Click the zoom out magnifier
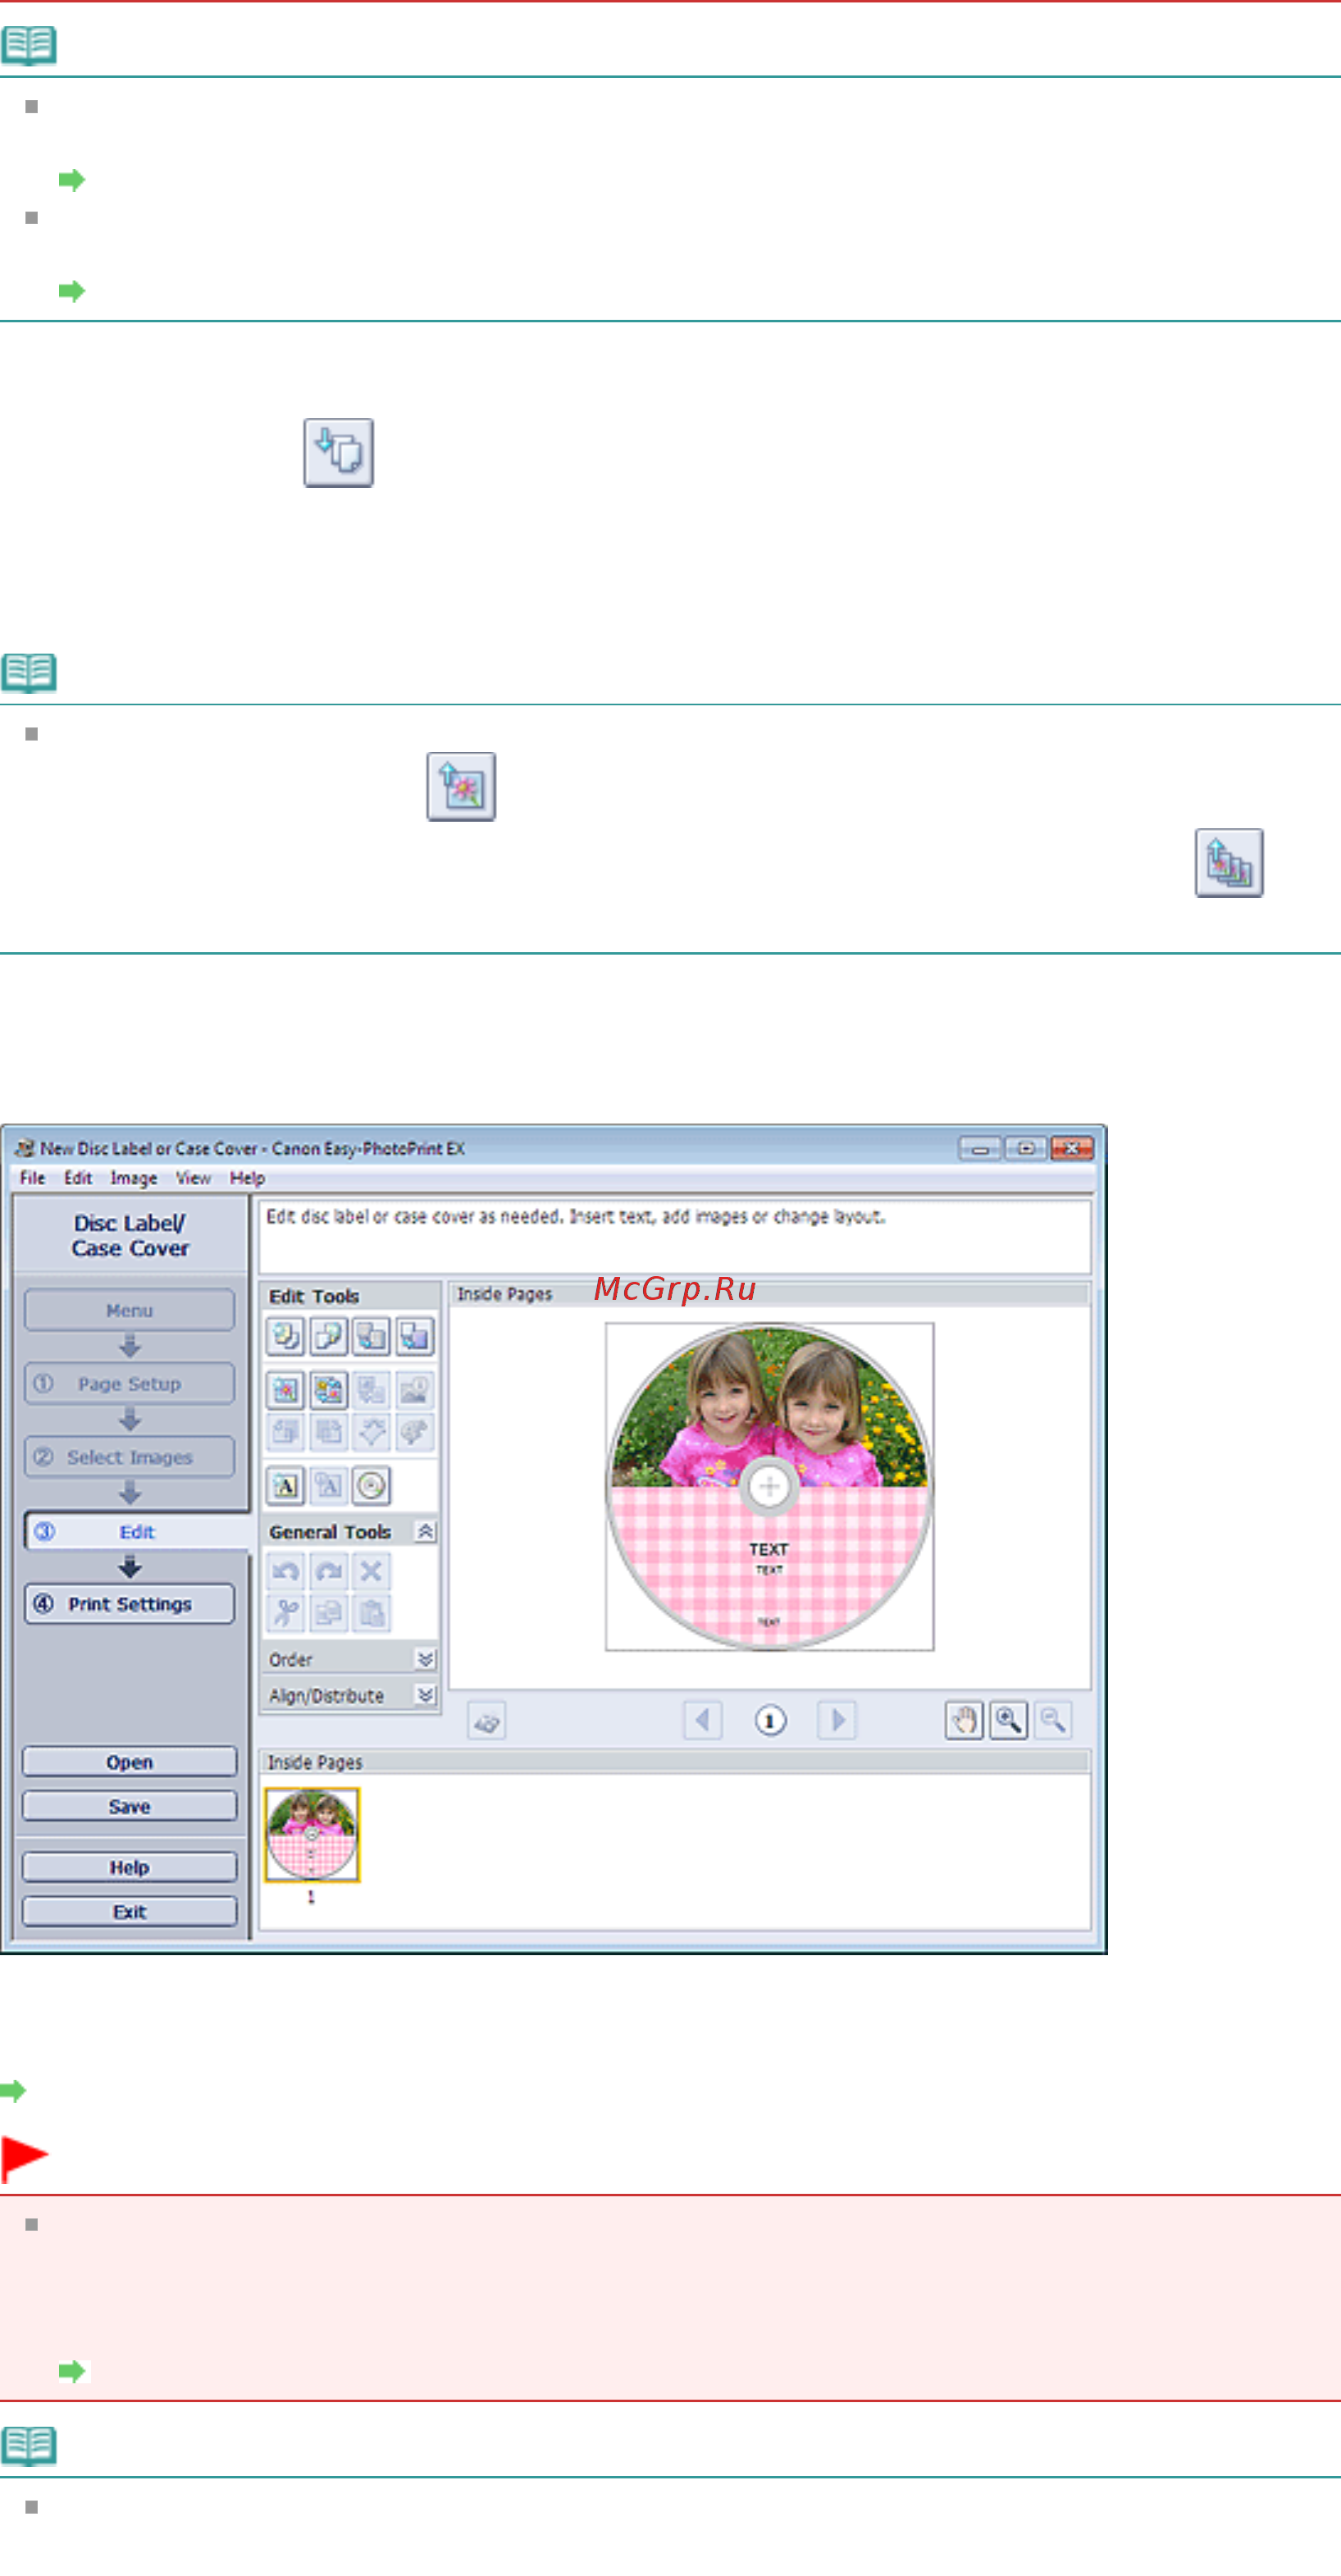Screen dimensions: 1341x2576 1052,1720
